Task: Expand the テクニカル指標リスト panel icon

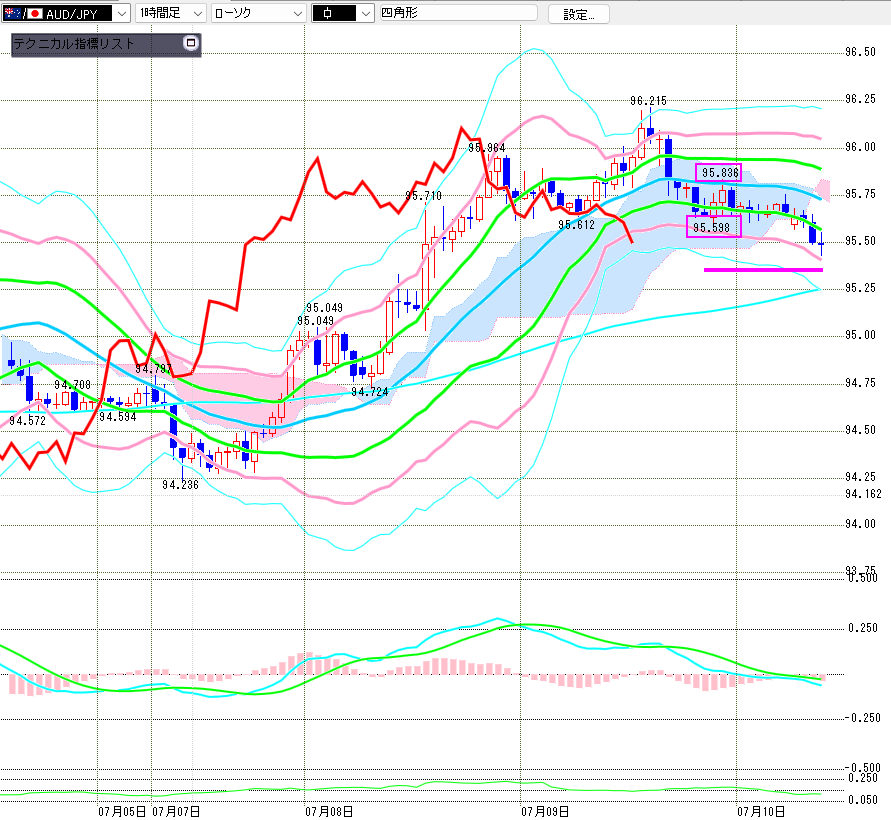Action: [191, 43]
